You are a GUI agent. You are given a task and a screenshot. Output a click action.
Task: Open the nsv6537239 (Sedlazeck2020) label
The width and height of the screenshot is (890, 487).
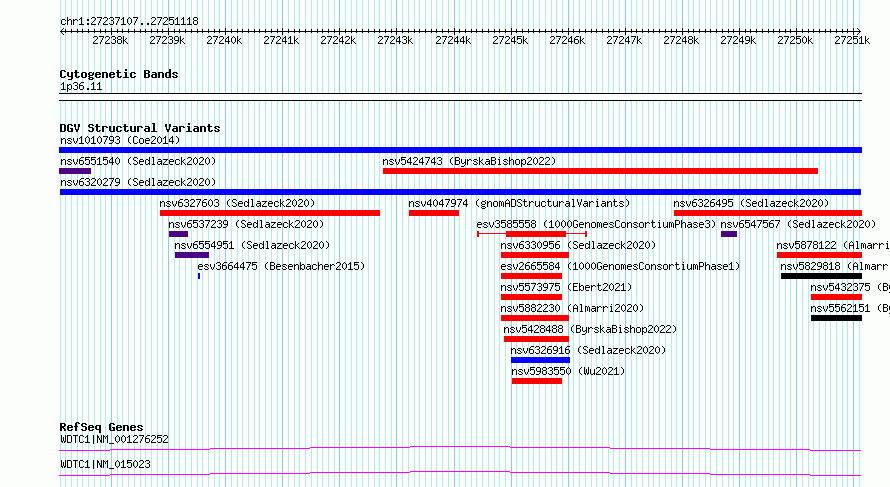tap(246, 224)
